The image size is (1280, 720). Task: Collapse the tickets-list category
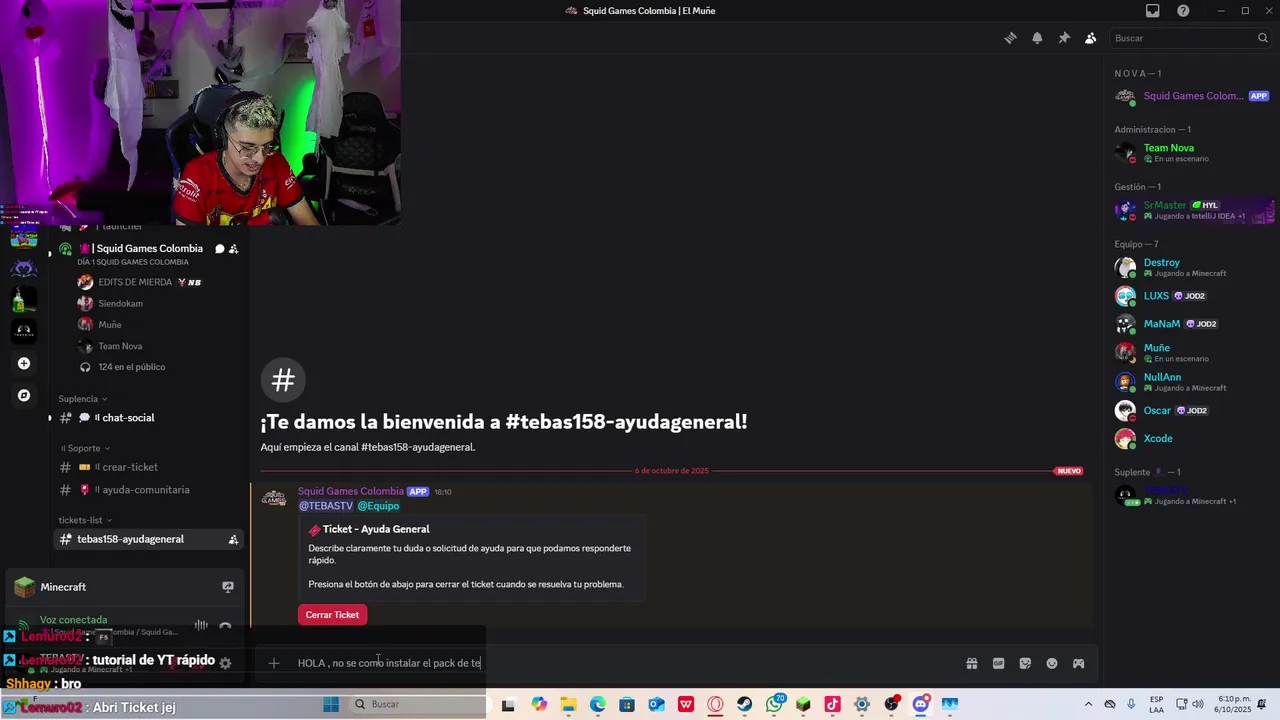(85, 520)
